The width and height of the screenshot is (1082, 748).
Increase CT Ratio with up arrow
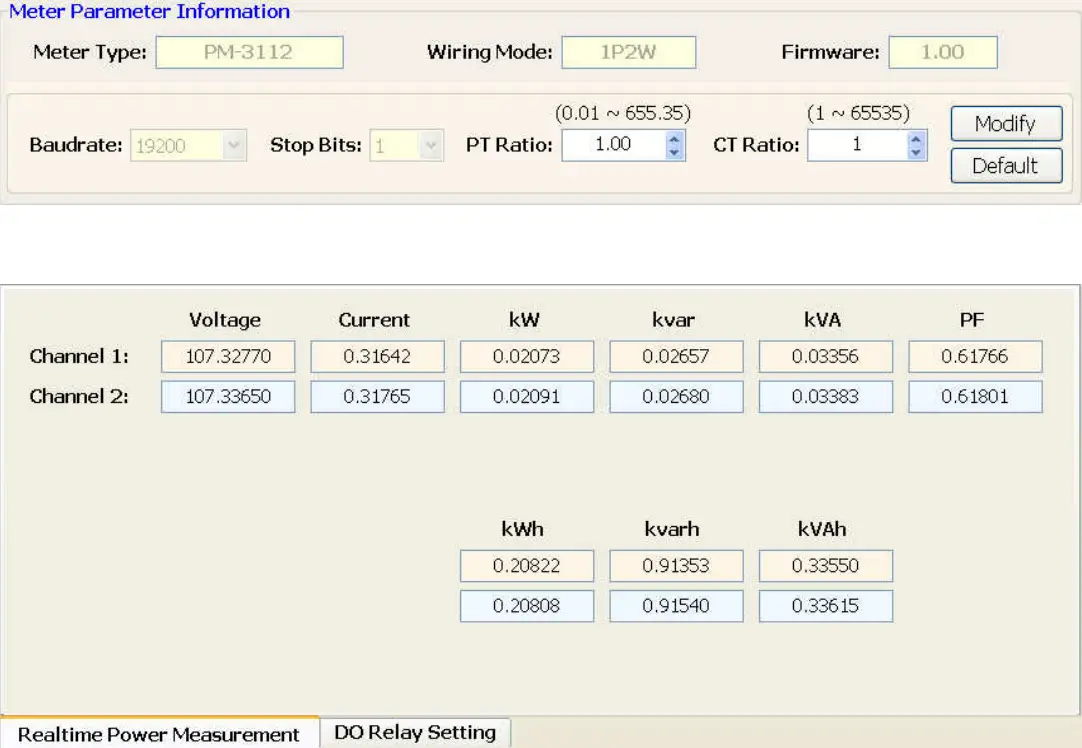tap(916, 138)
